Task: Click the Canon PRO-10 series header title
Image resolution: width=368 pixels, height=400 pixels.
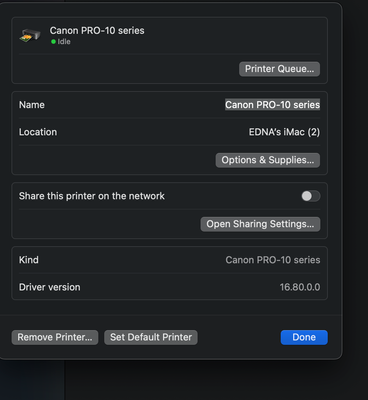Action: pyautogui.click(x=97, y=31)
